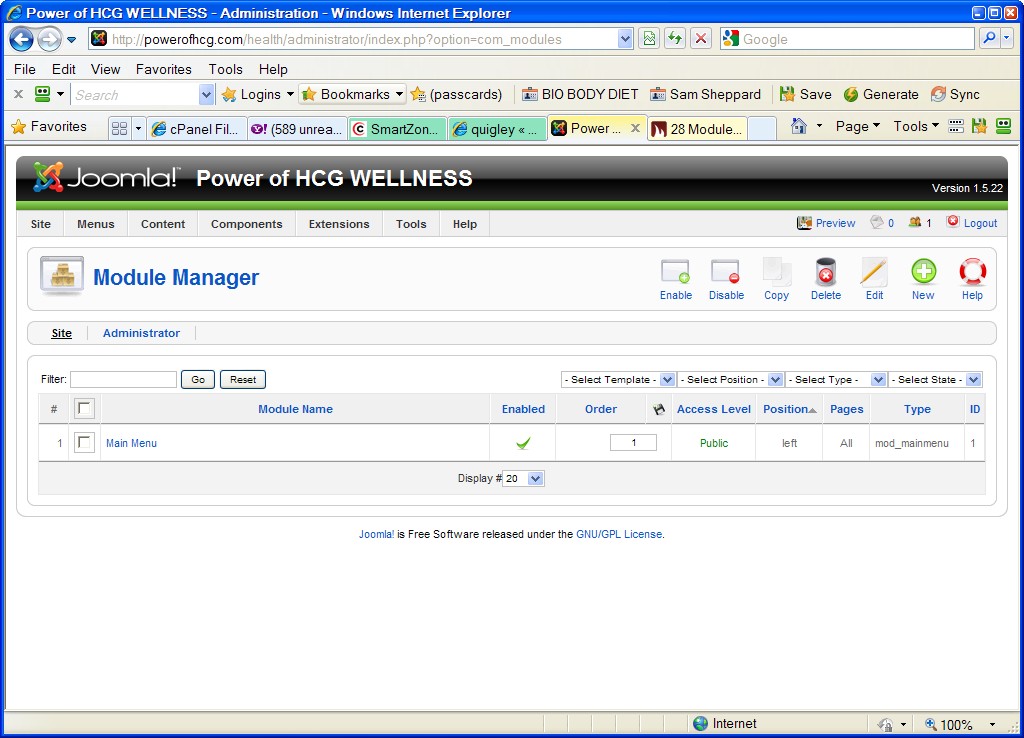This screenshot has width=1024, height=738.
Task: Click the Refresh page icon
Action: [x=675, y=39]
